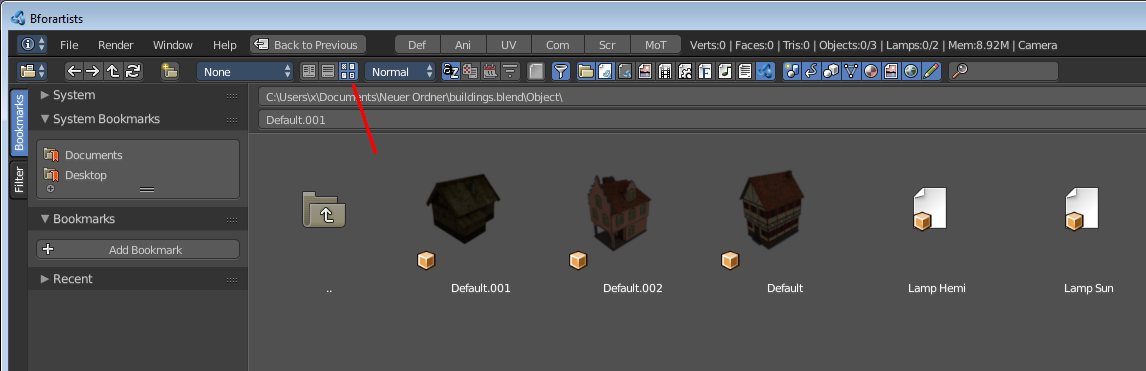Toggle text files filter
1146x371 pixels.
[744, 71]
